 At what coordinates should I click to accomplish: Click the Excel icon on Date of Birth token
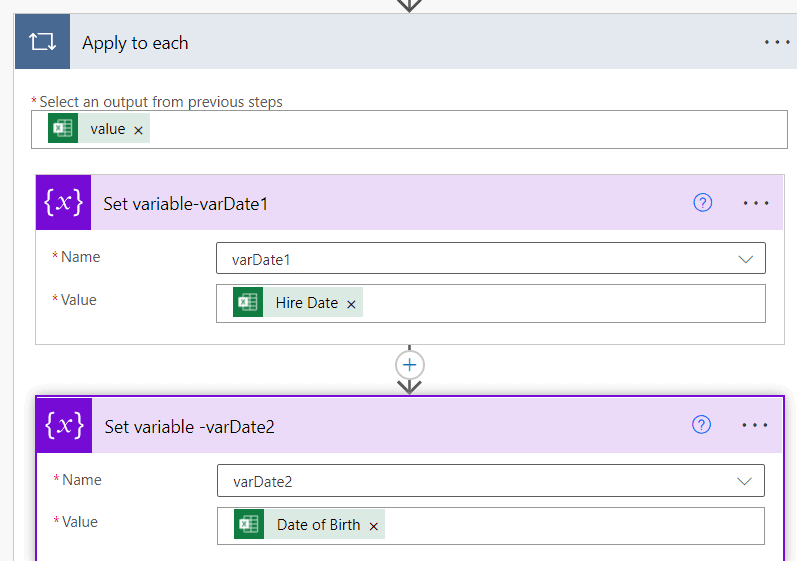(x=249, y=524)
